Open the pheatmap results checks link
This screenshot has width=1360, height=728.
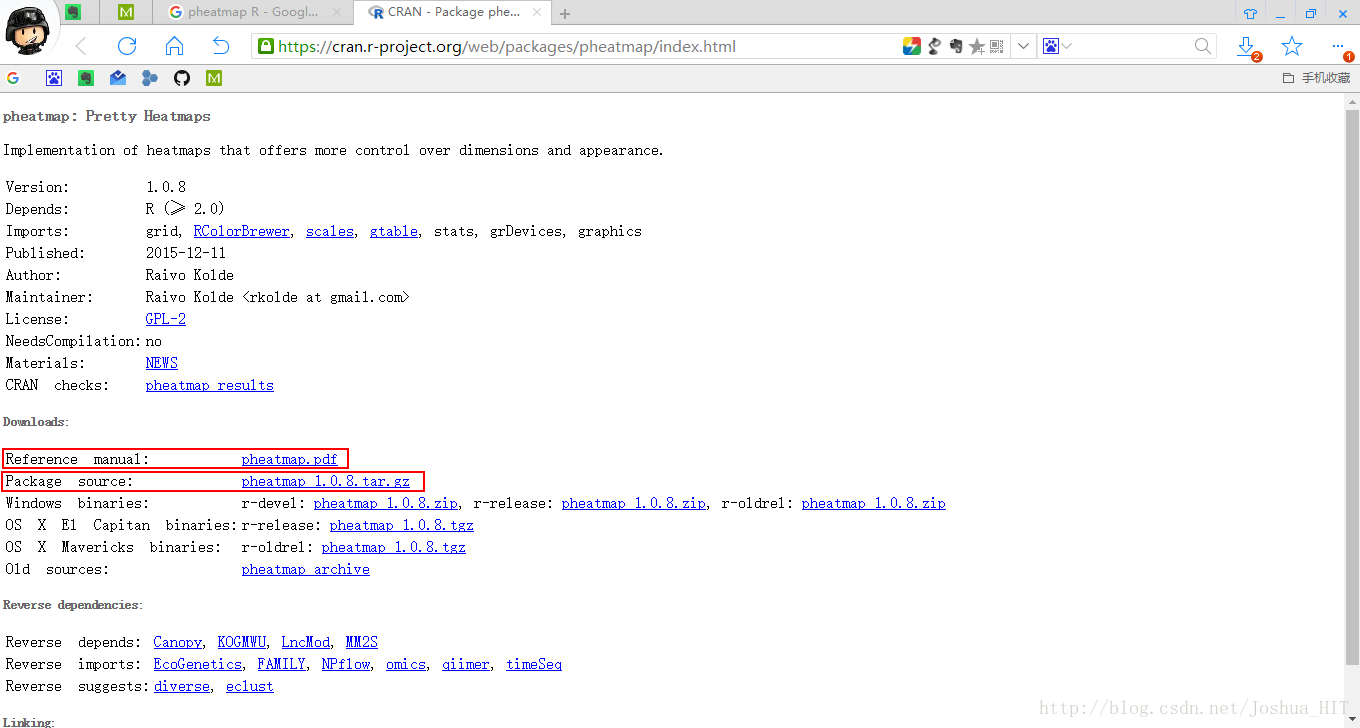[210, 385]
